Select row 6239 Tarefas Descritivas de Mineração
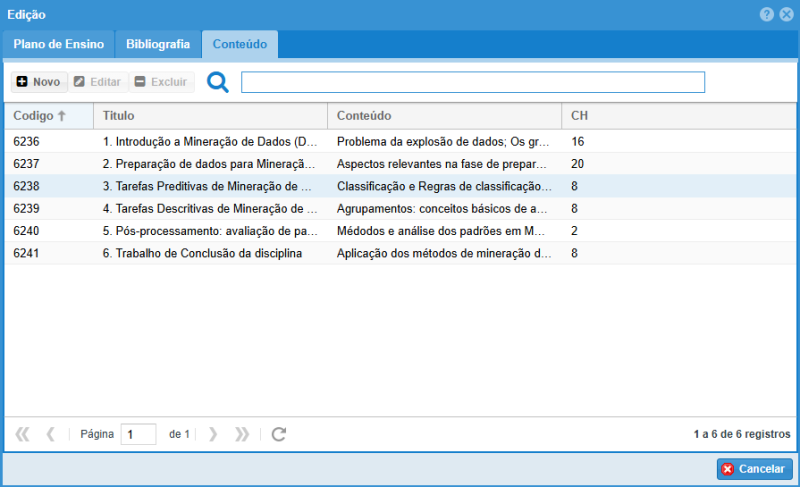 tap(210, 209)
